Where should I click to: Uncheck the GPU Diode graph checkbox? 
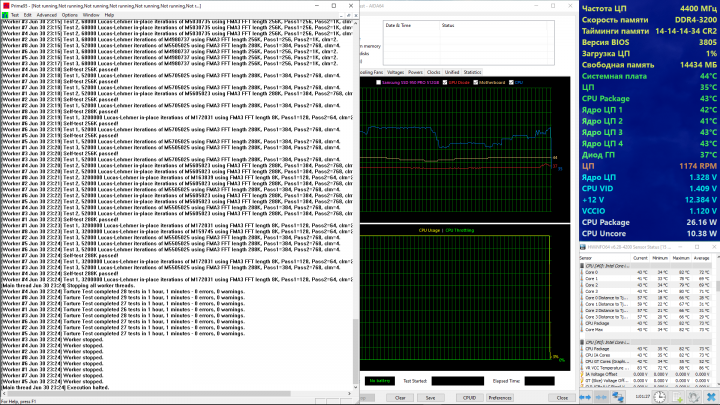pos(445,83)
